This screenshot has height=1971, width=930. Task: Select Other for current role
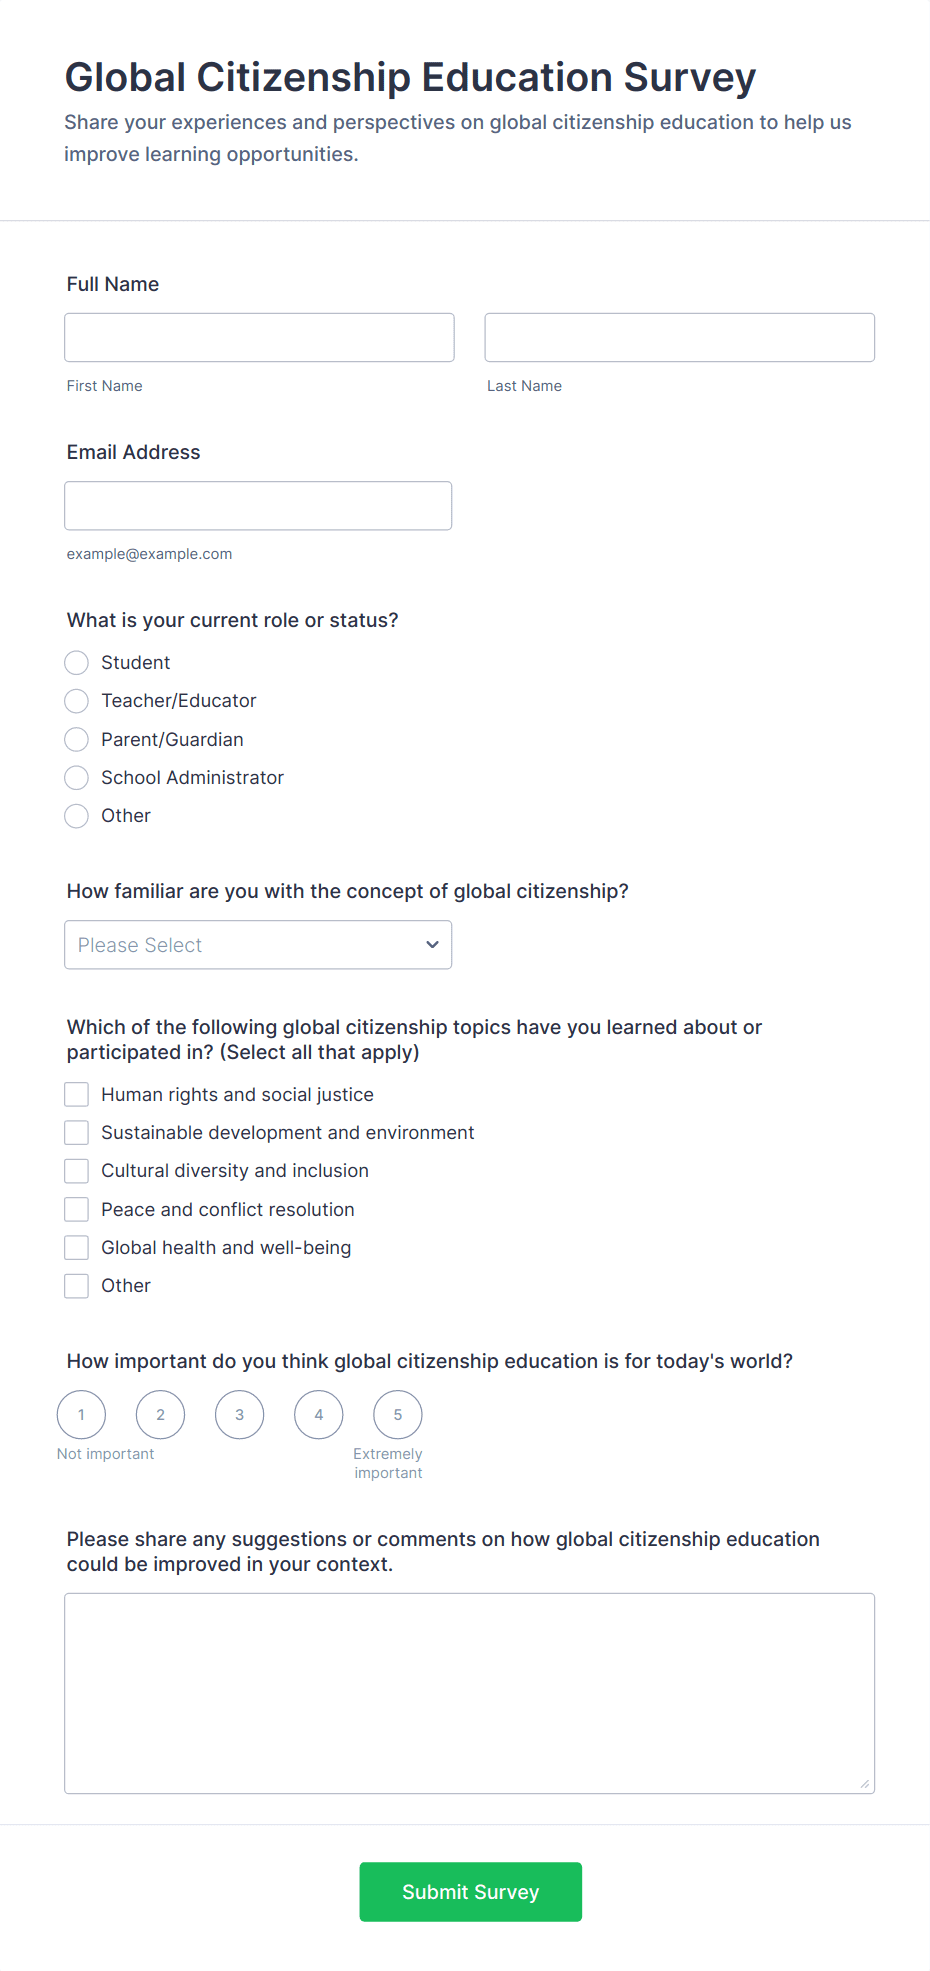pos(77,816)
